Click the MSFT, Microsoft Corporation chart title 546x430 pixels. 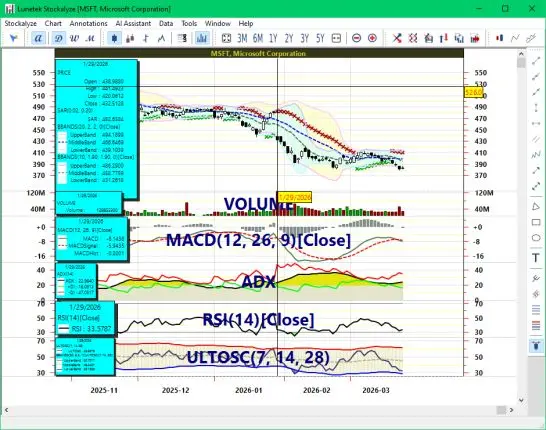[258, 54]
